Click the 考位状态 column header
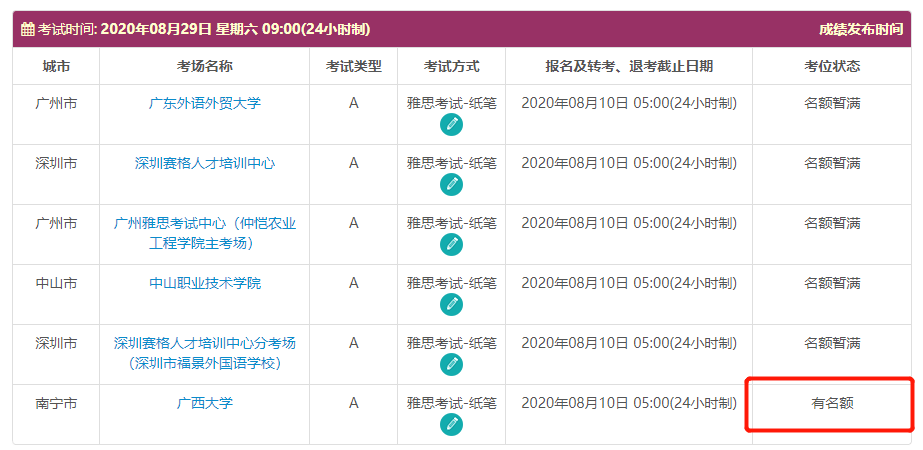 [x=832, y=67]
